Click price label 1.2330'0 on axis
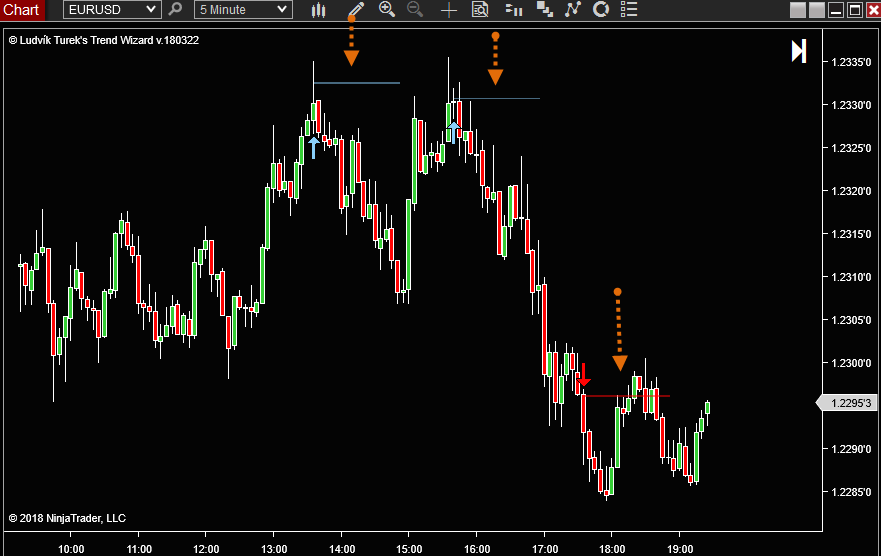881x556 pixels. pos(851,106)
